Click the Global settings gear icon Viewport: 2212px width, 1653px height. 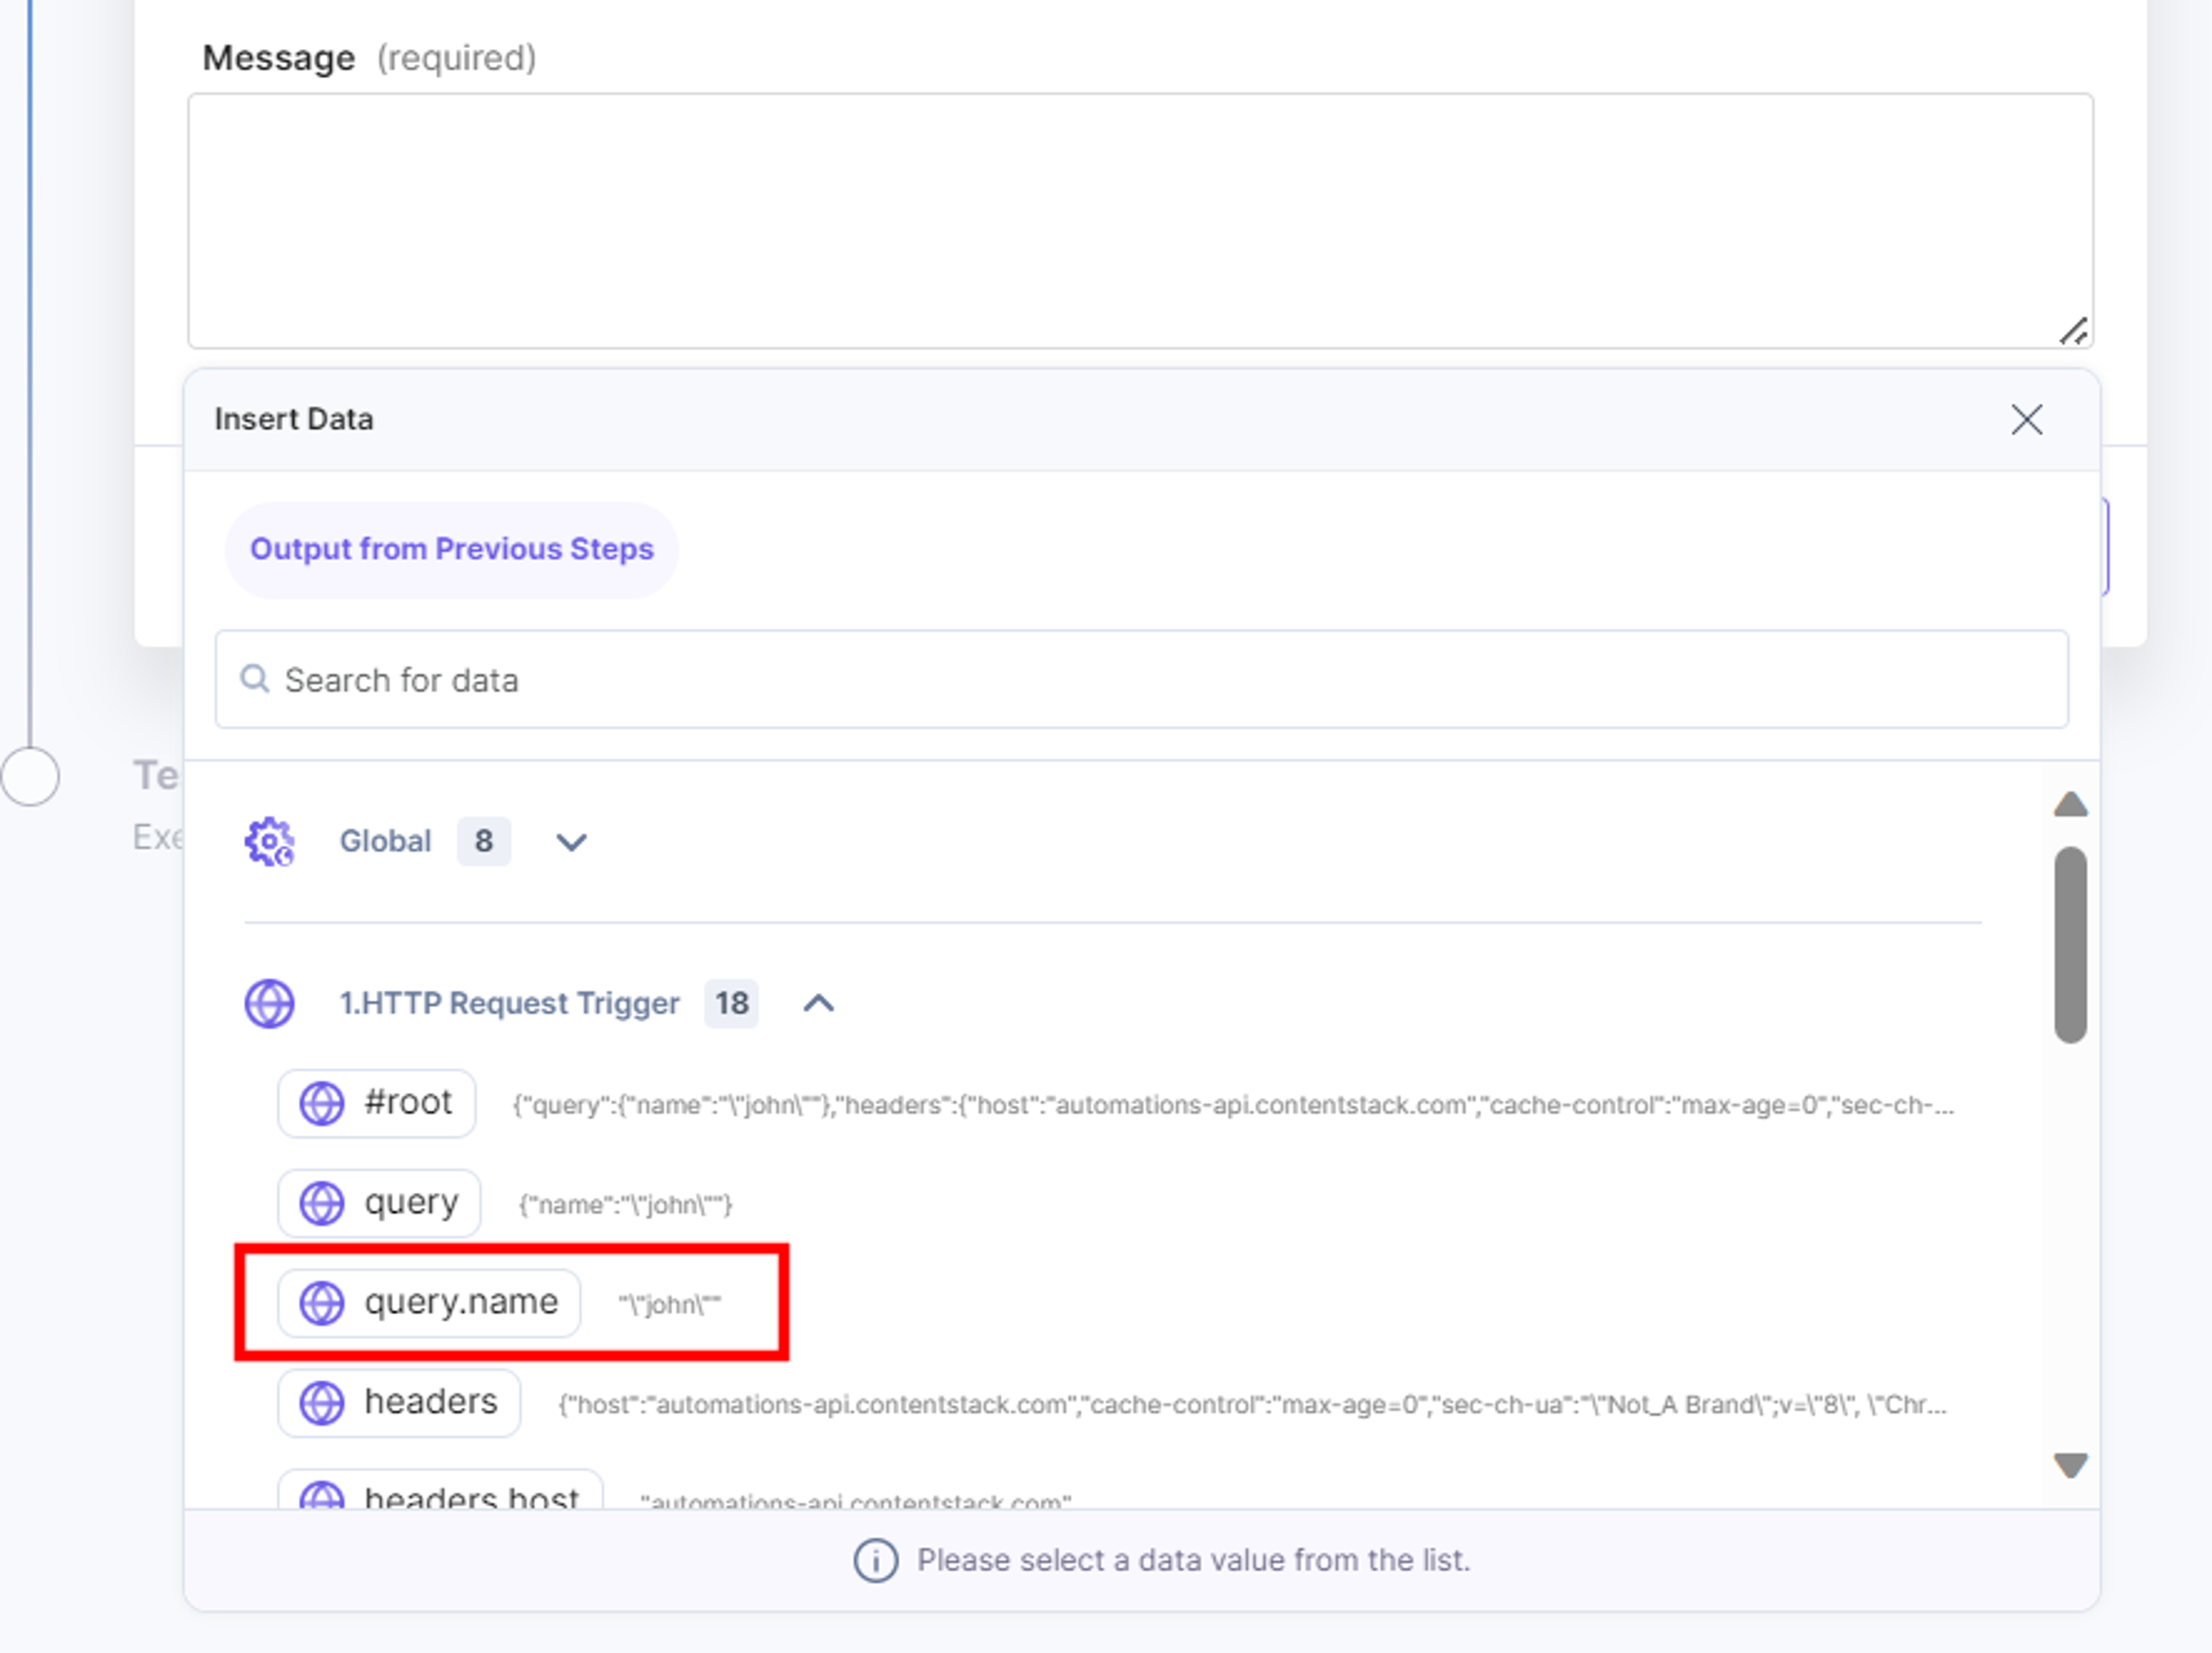click(x=270, y=842)
